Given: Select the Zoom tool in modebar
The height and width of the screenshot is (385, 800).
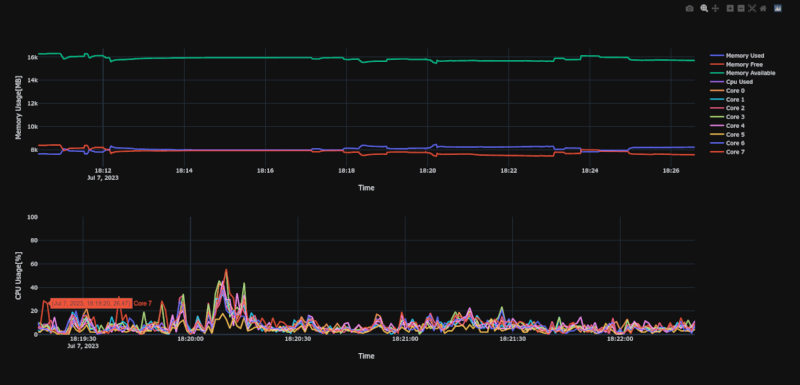Looking at the screenshot, I should [x=704, y=8].
